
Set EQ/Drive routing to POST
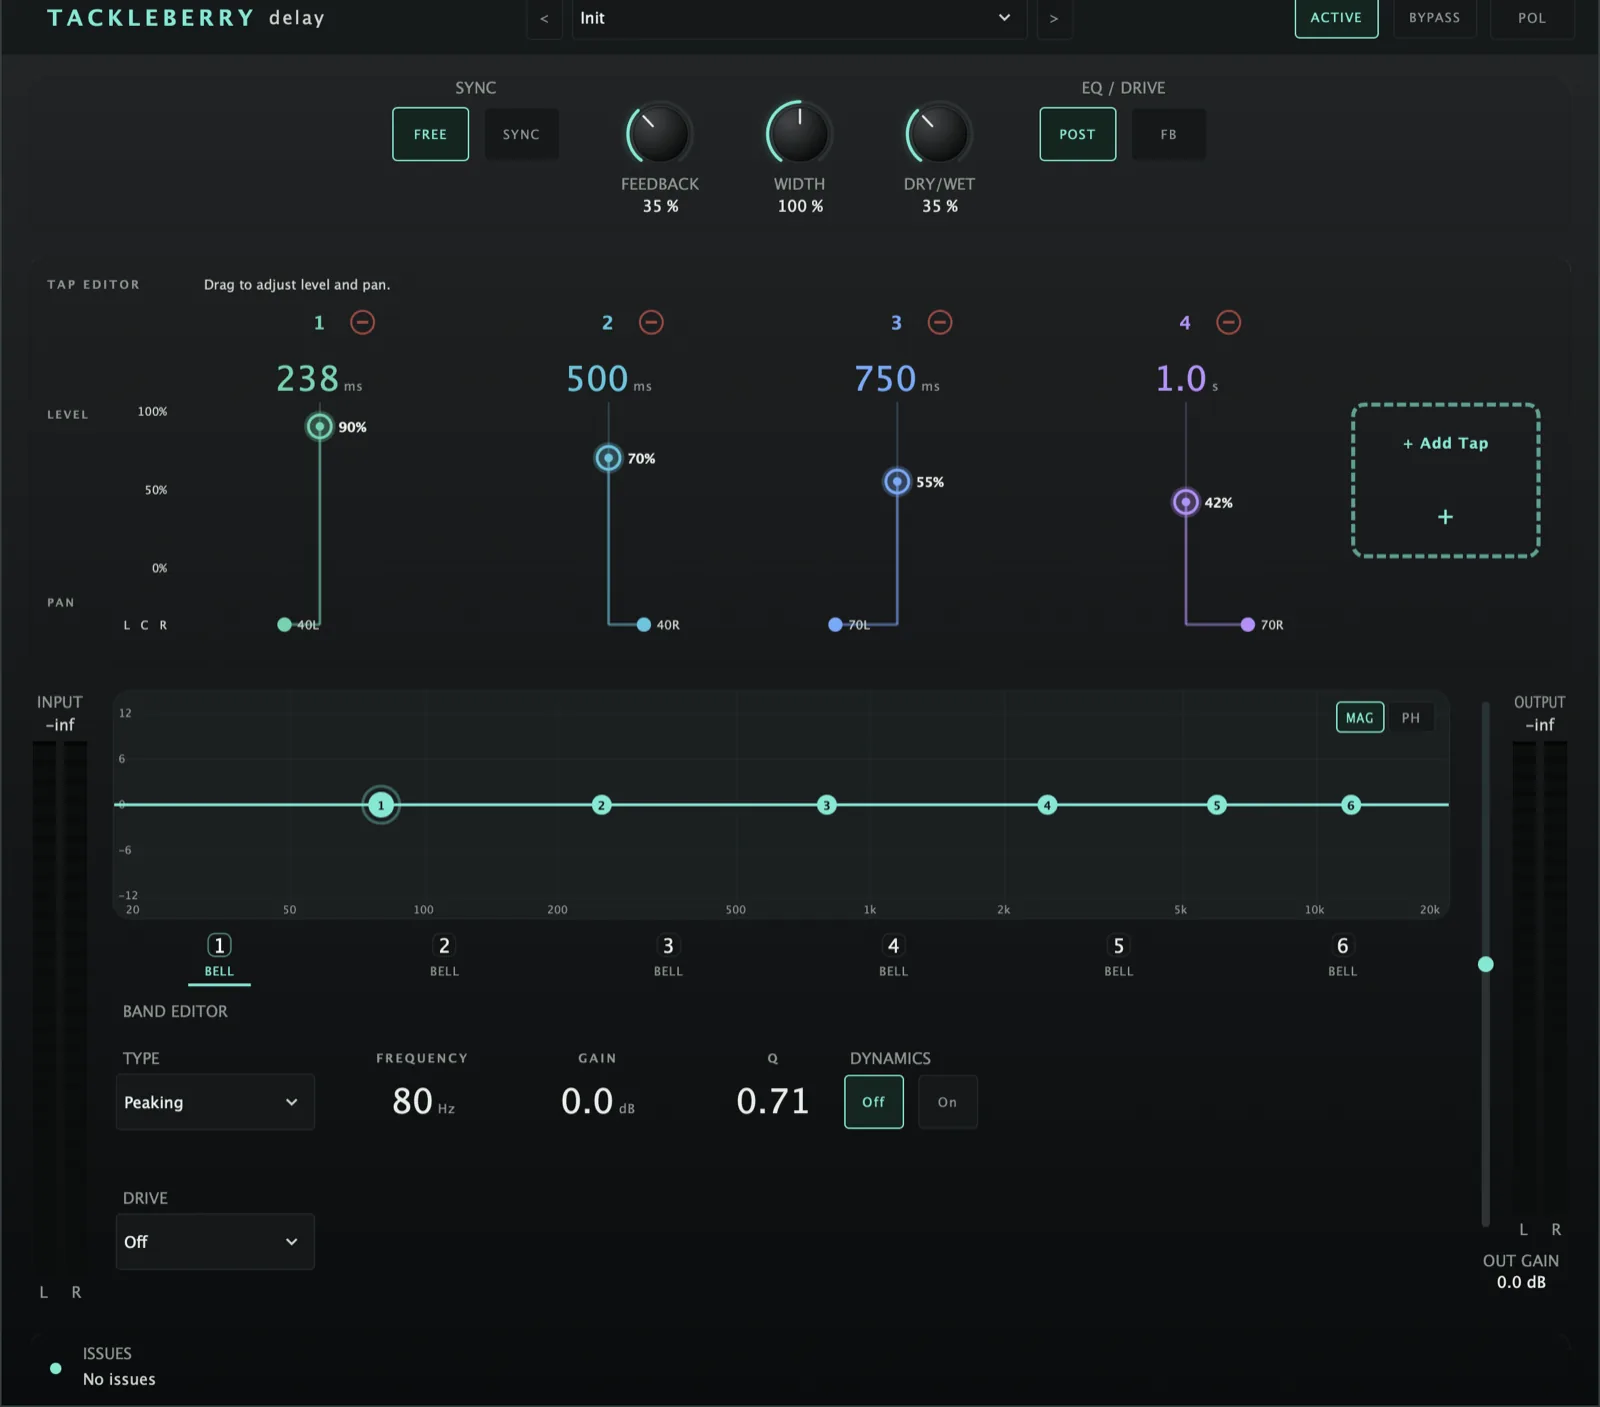click(1077, 134)
